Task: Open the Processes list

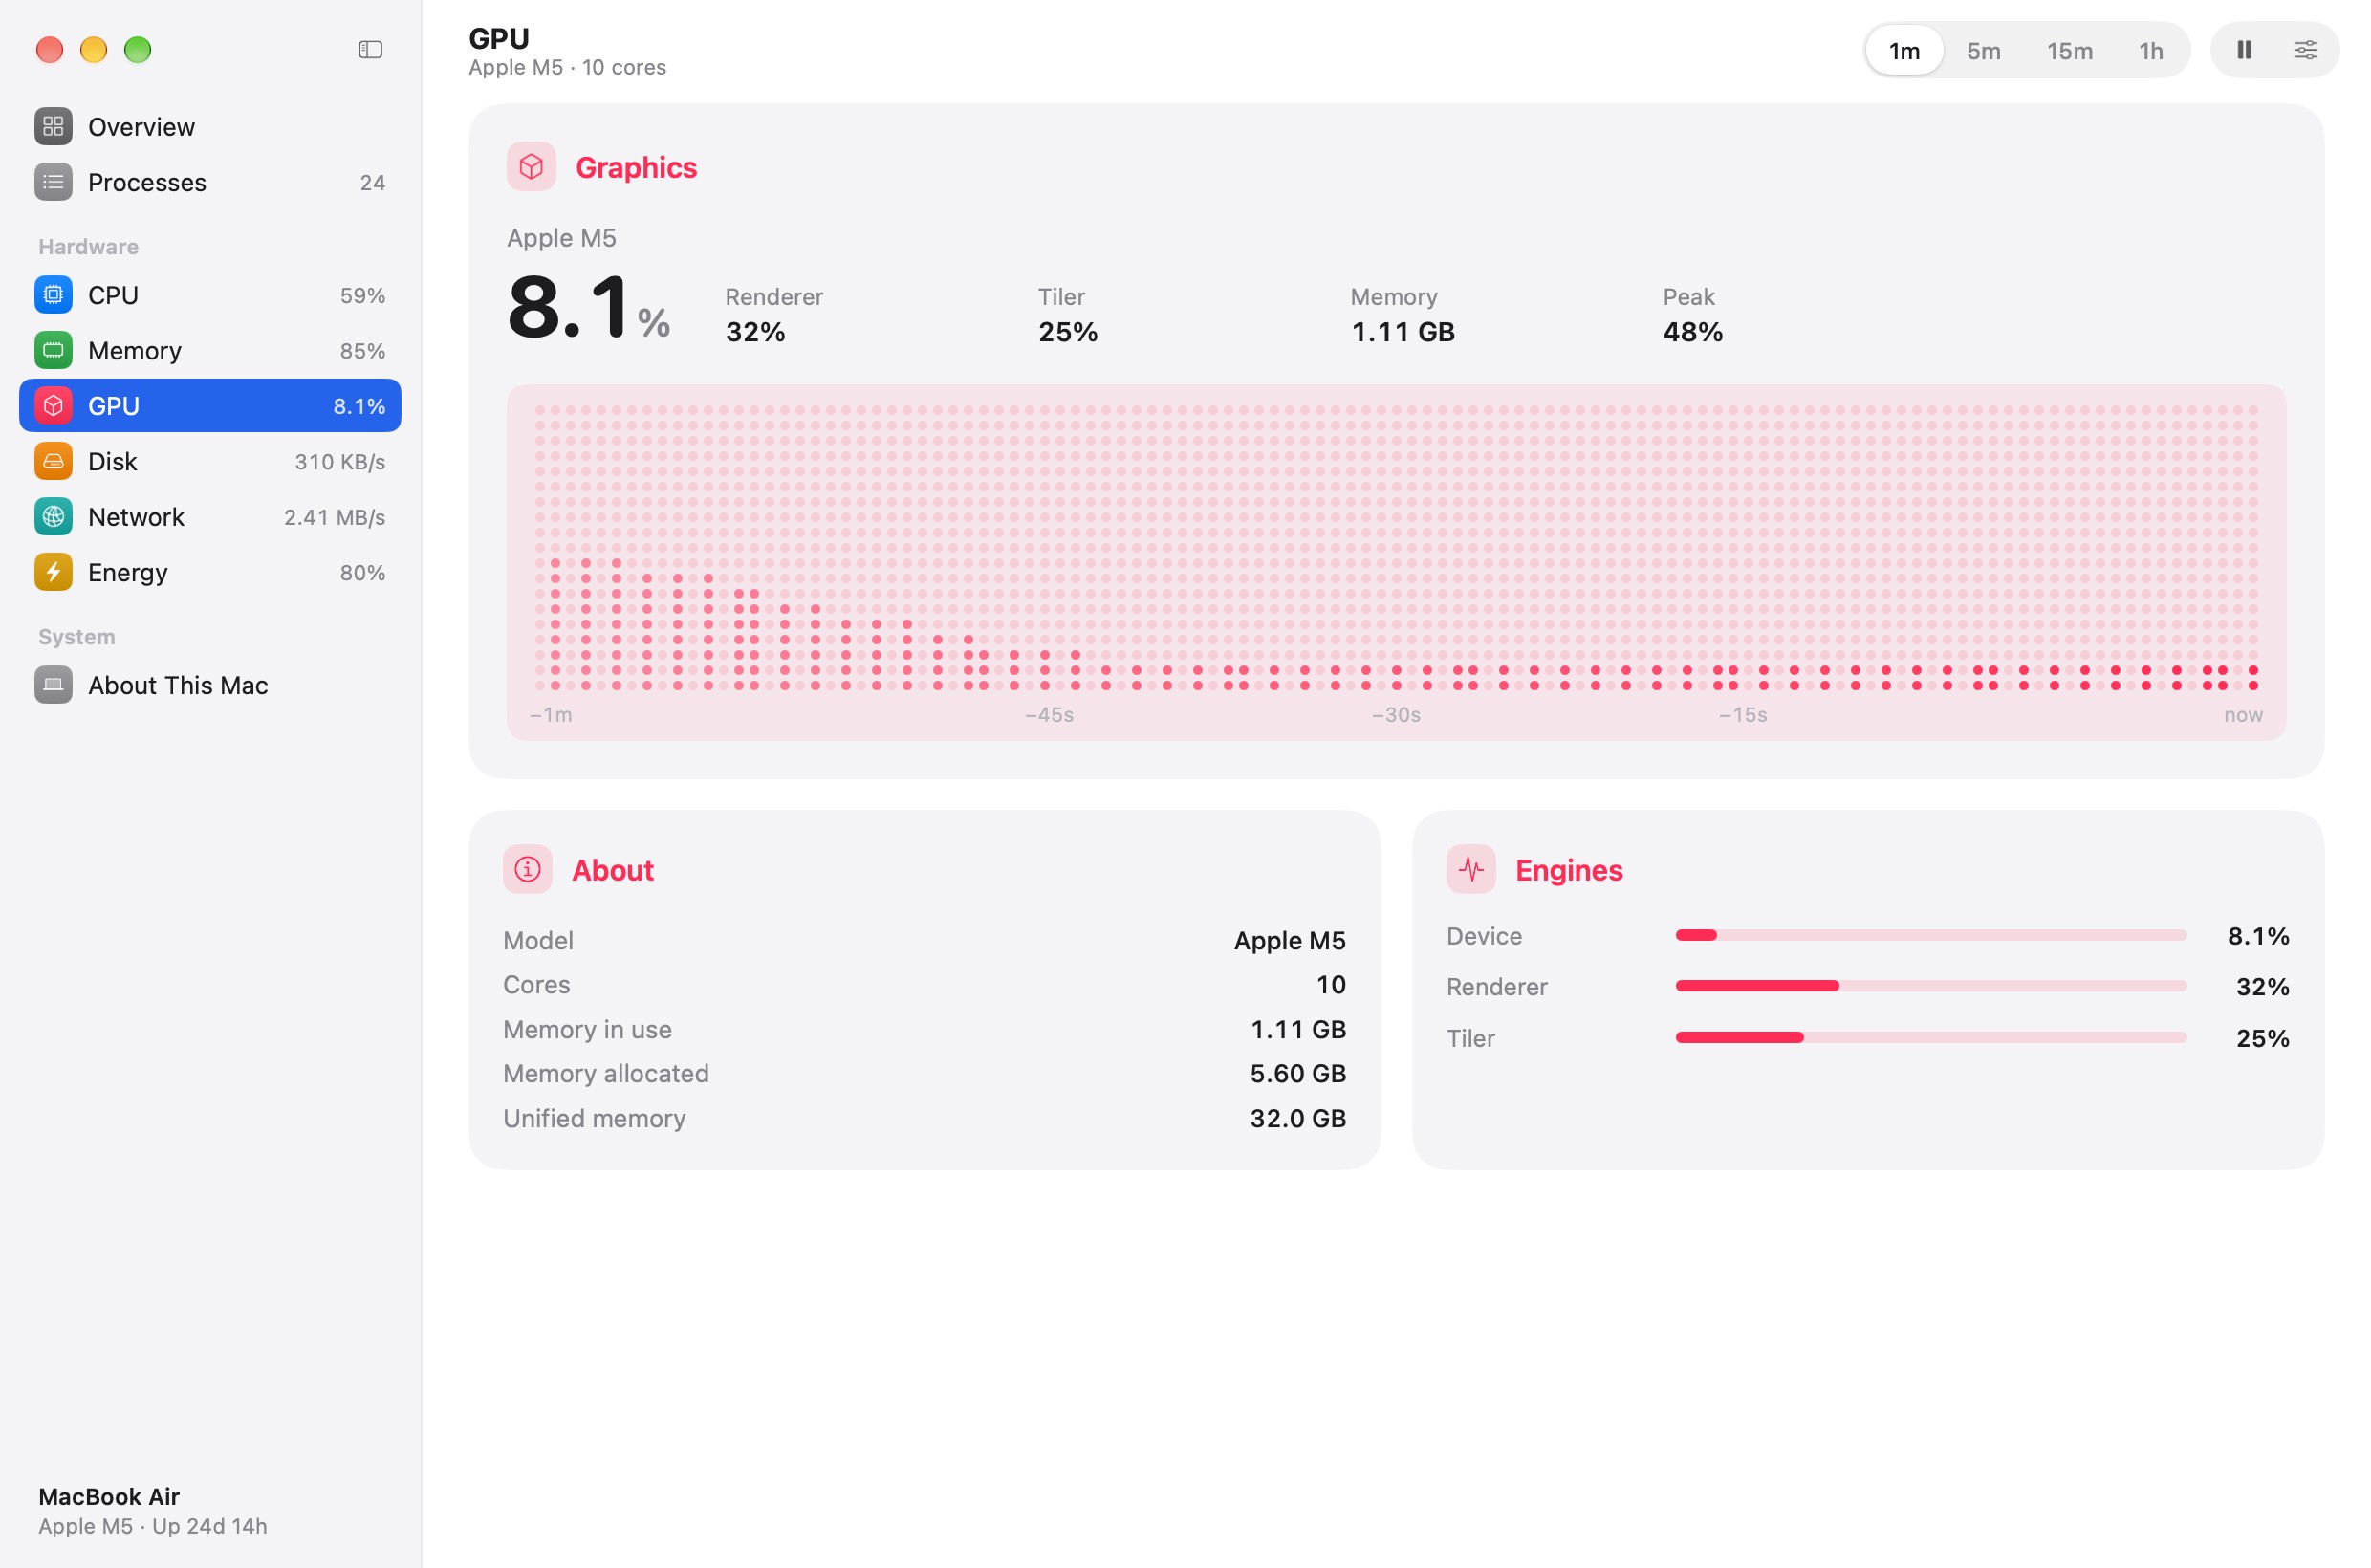Action: 210,182
